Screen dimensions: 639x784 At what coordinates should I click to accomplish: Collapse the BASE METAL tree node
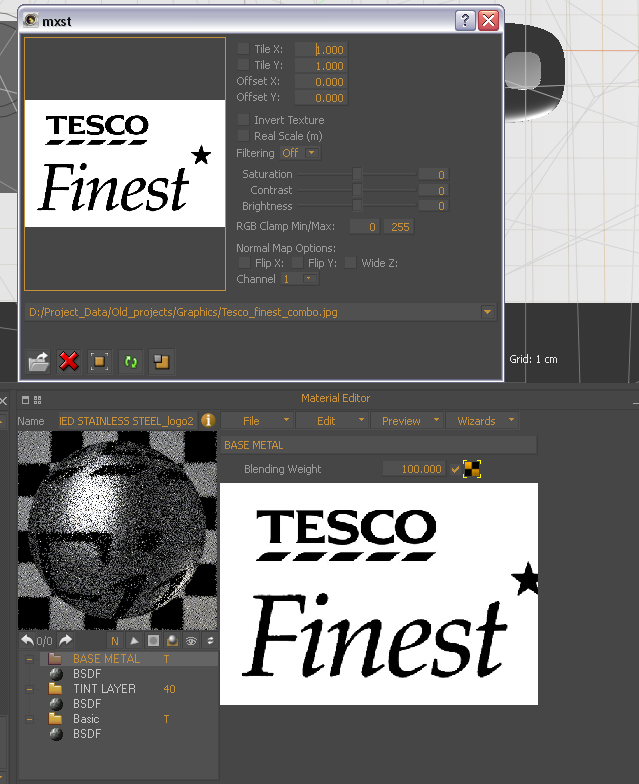pos(30,659)
